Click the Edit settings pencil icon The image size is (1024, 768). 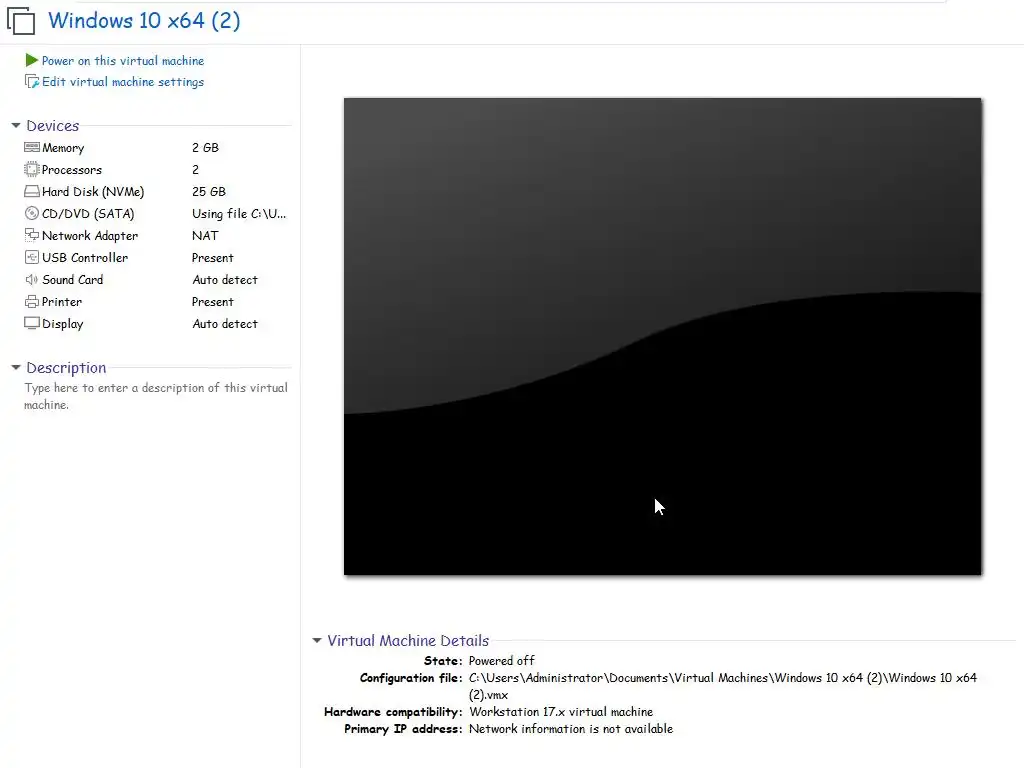[x=31, y=82]
